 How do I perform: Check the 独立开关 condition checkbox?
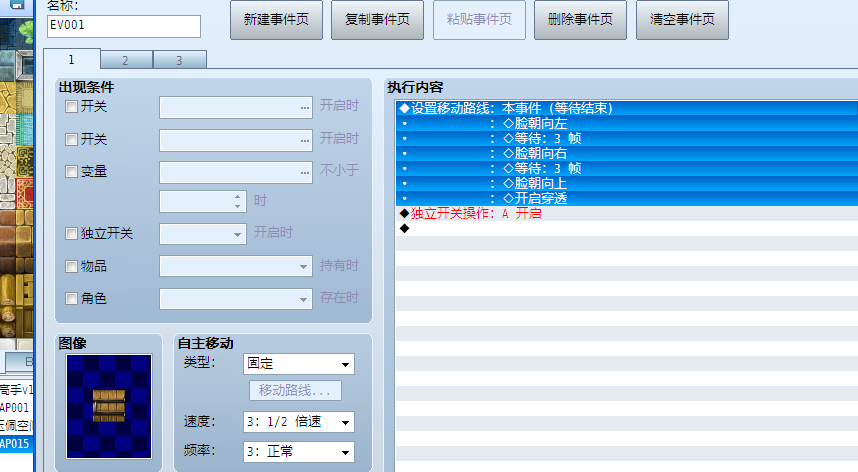(x=71, y=234)
